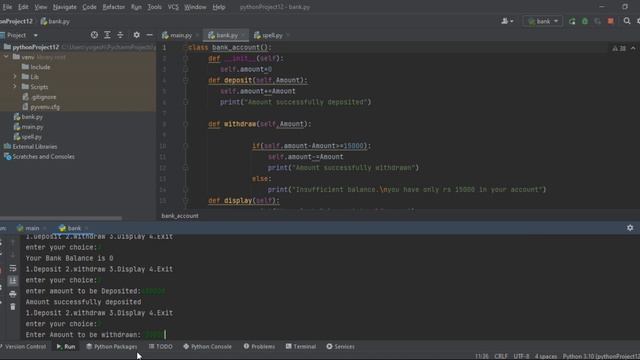Open the Refactor menu
The width and height of the screenshot is (640, 360).
point(113,7)
